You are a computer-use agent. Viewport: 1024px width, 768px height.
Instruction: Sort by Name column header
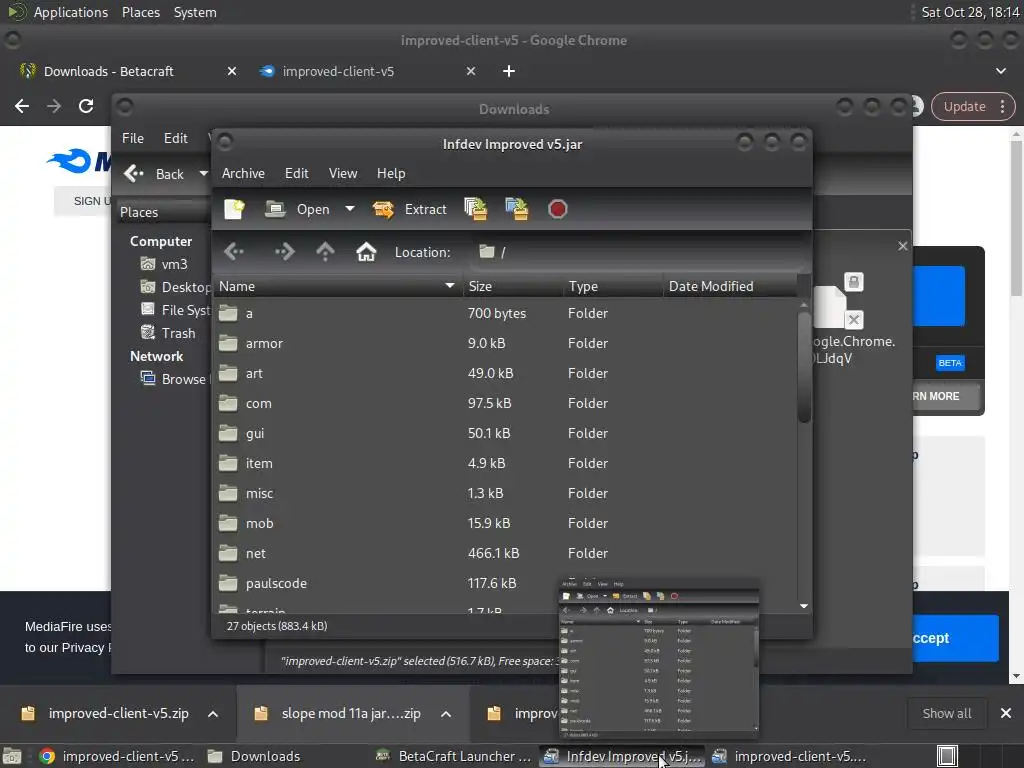(337, 286)
